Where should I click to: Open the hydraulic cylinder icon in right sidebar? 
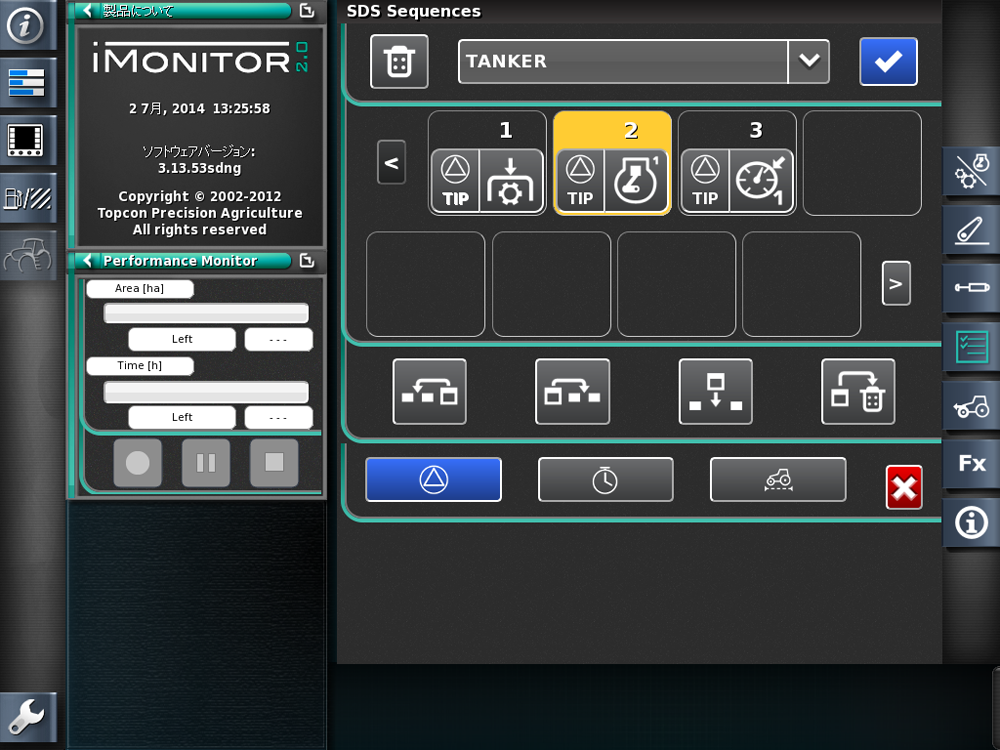[x=971, y=288]
